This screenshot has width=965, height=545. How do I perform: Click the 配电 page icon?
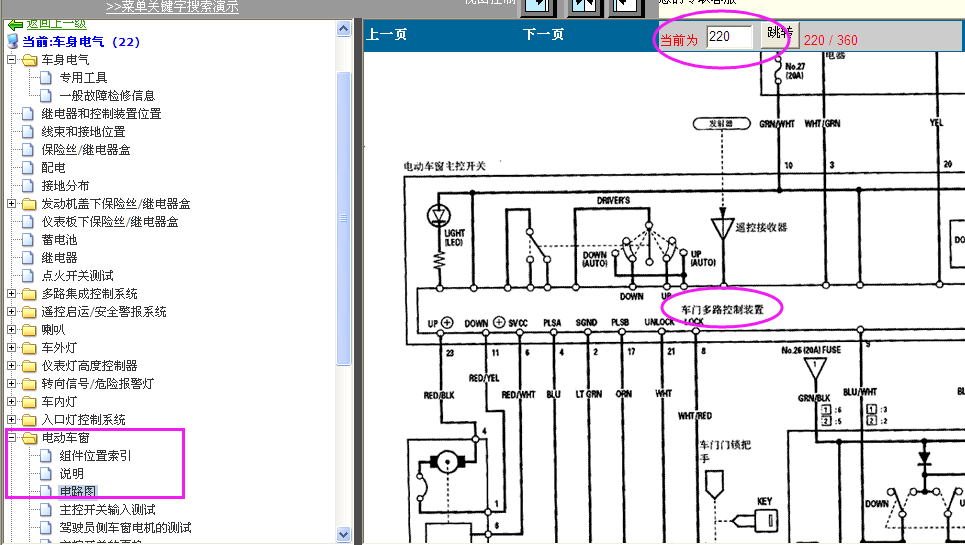point(28,167)
